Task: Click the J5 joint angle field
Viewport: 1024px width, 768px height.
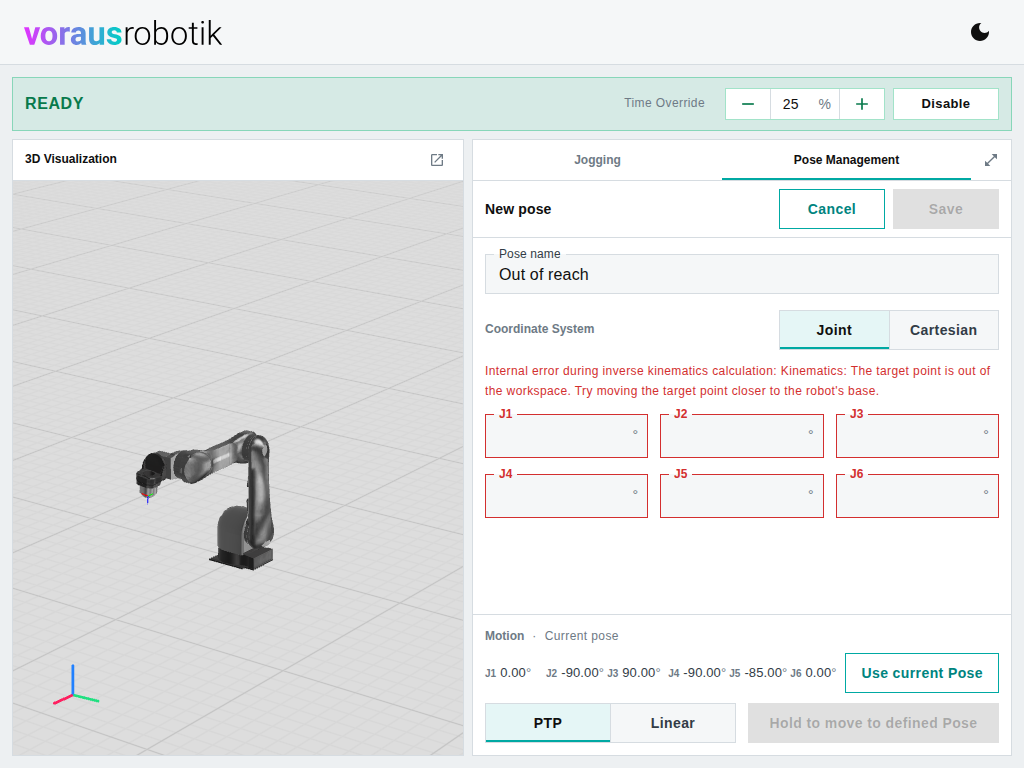Action: point(741,496)
